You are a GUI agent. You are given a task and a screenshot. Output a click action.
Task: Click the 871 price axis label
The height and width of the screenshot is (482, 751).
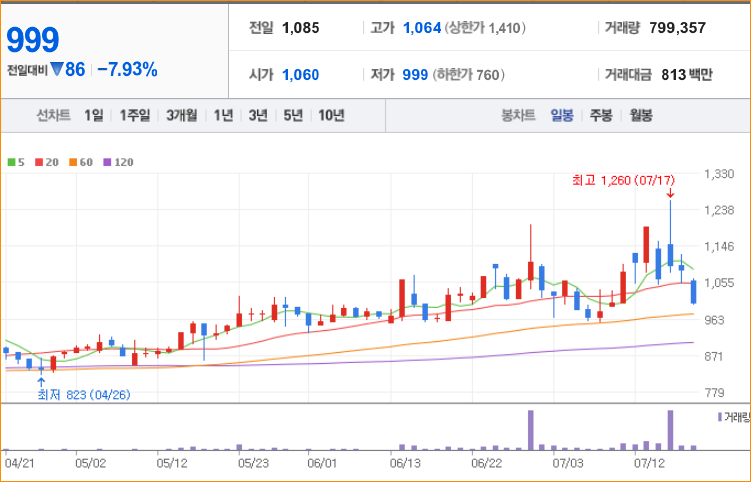coord(714,356)
